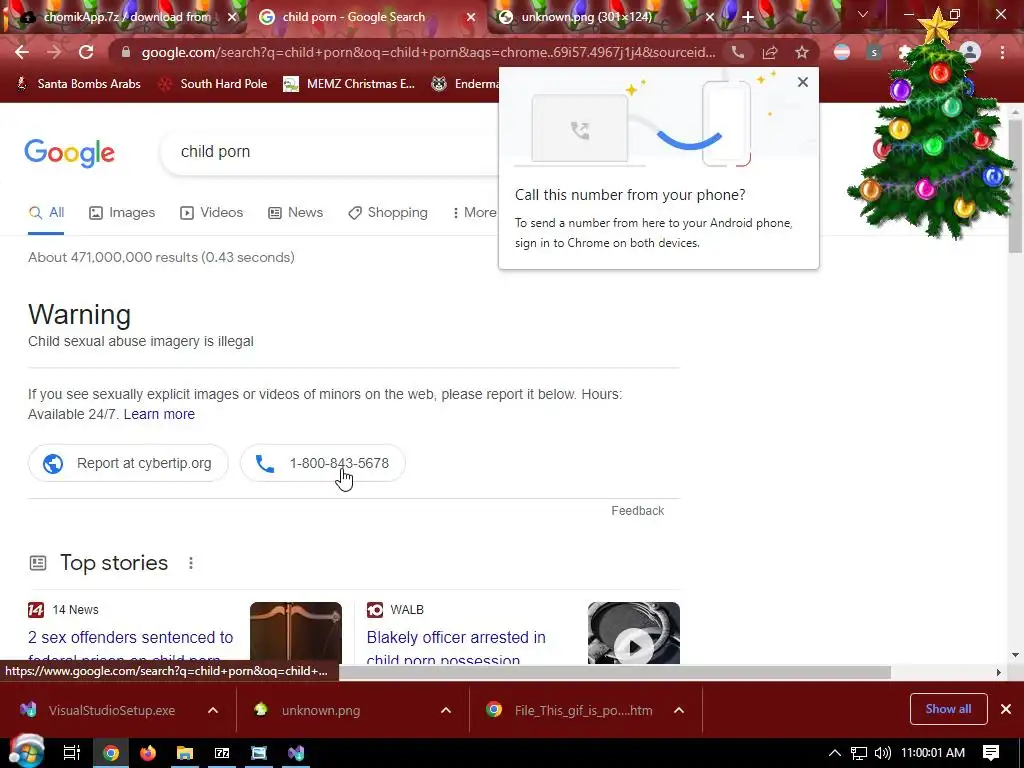Click Show all downloads

coord(948,709)
